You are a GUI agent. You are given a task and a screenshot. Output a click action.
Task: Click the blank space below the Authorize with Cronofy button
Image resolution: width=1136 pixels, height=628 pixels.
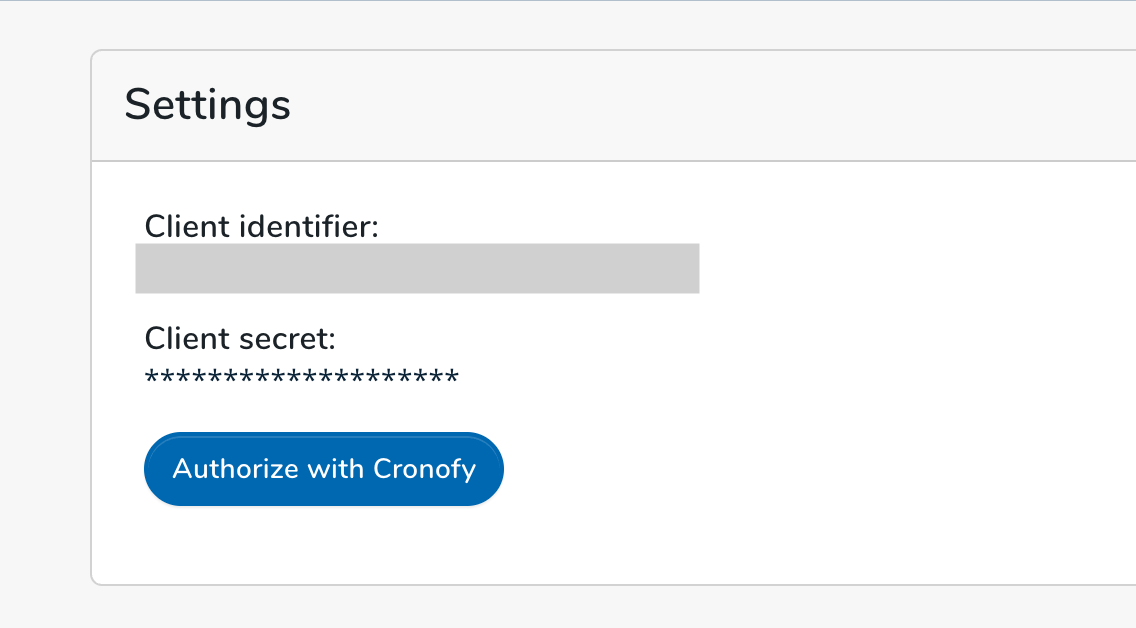pos(324,545)
